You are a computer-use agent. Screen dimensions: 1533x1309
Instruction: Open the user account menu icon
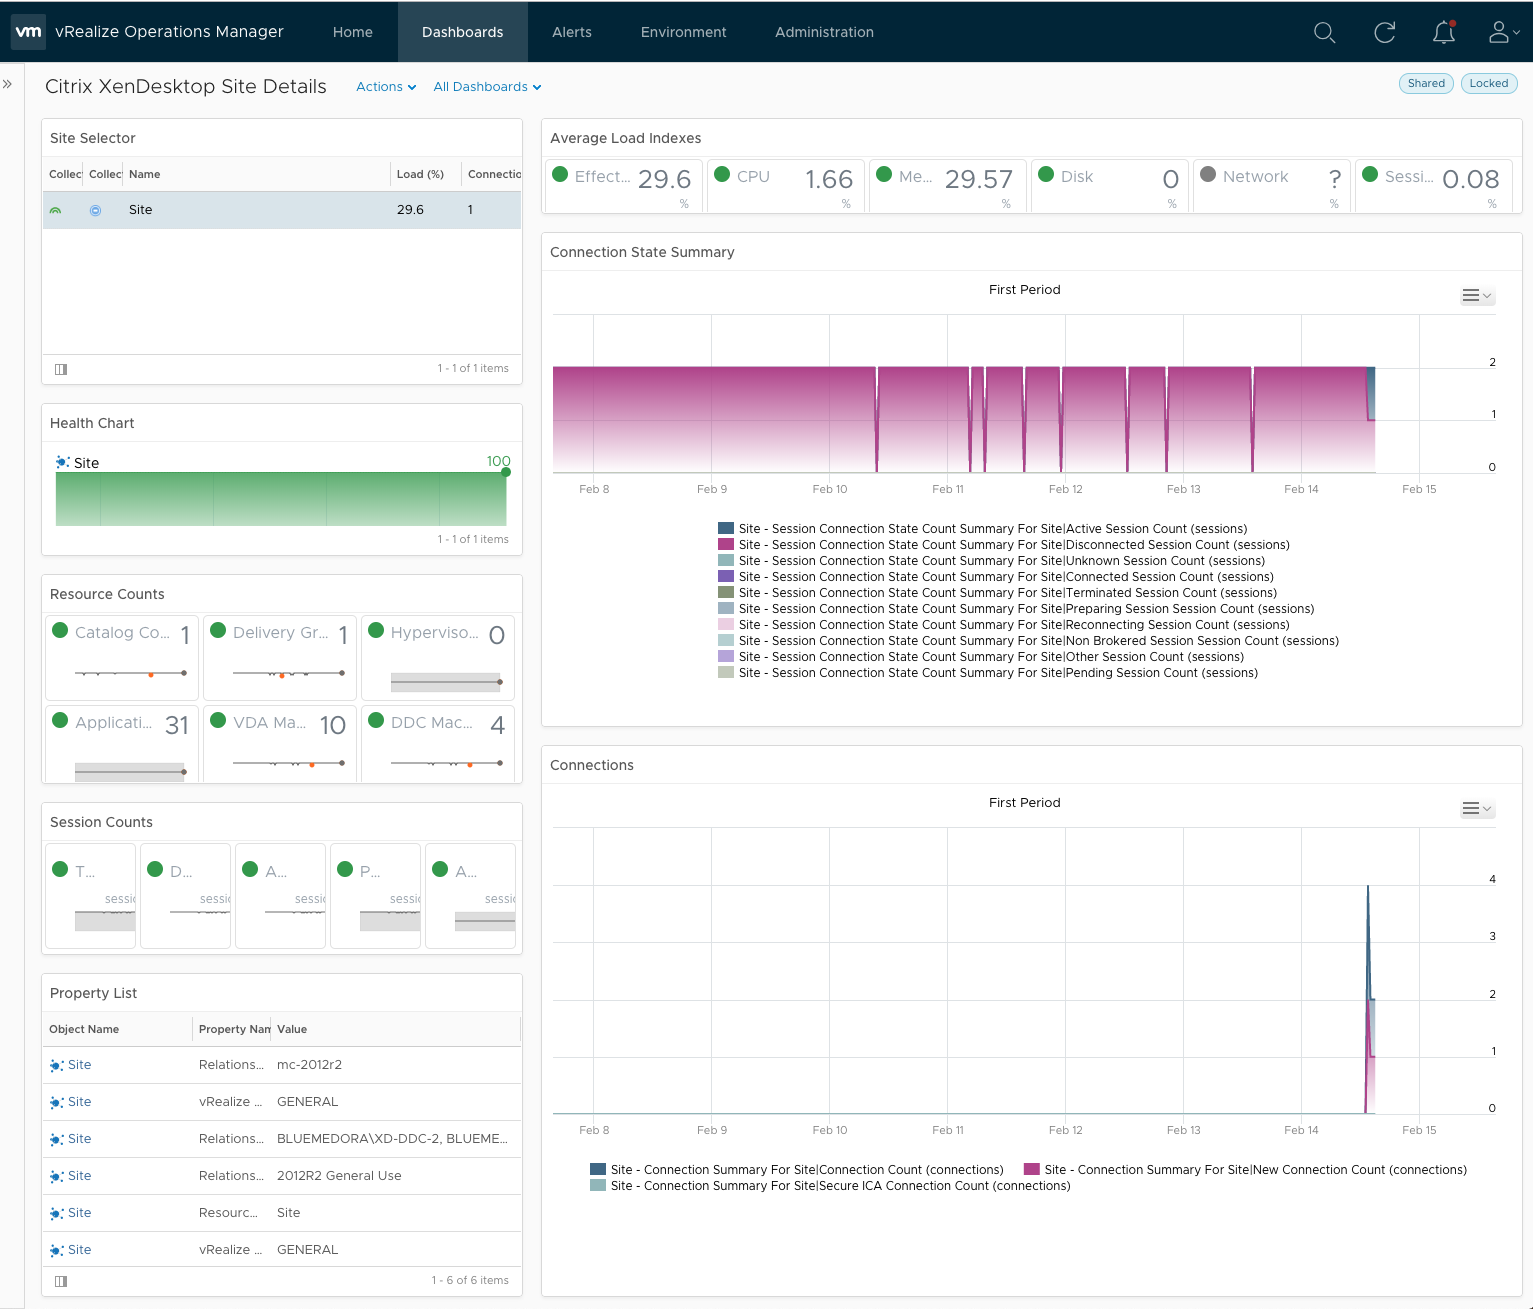[x=1503, y=33]
